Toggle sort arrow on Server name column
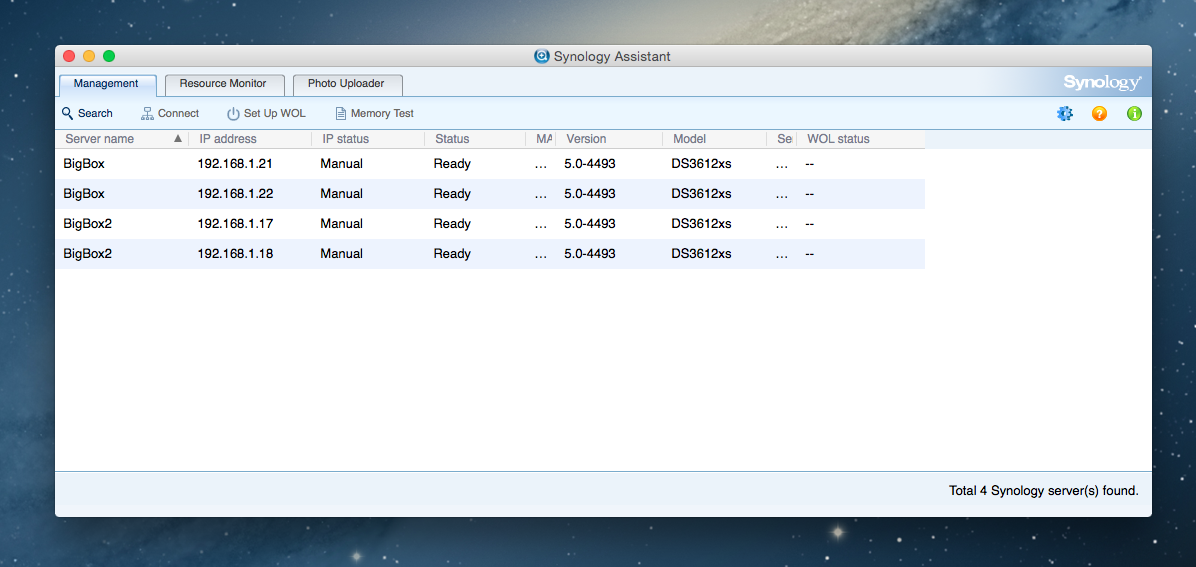 (x=178, y=139)
